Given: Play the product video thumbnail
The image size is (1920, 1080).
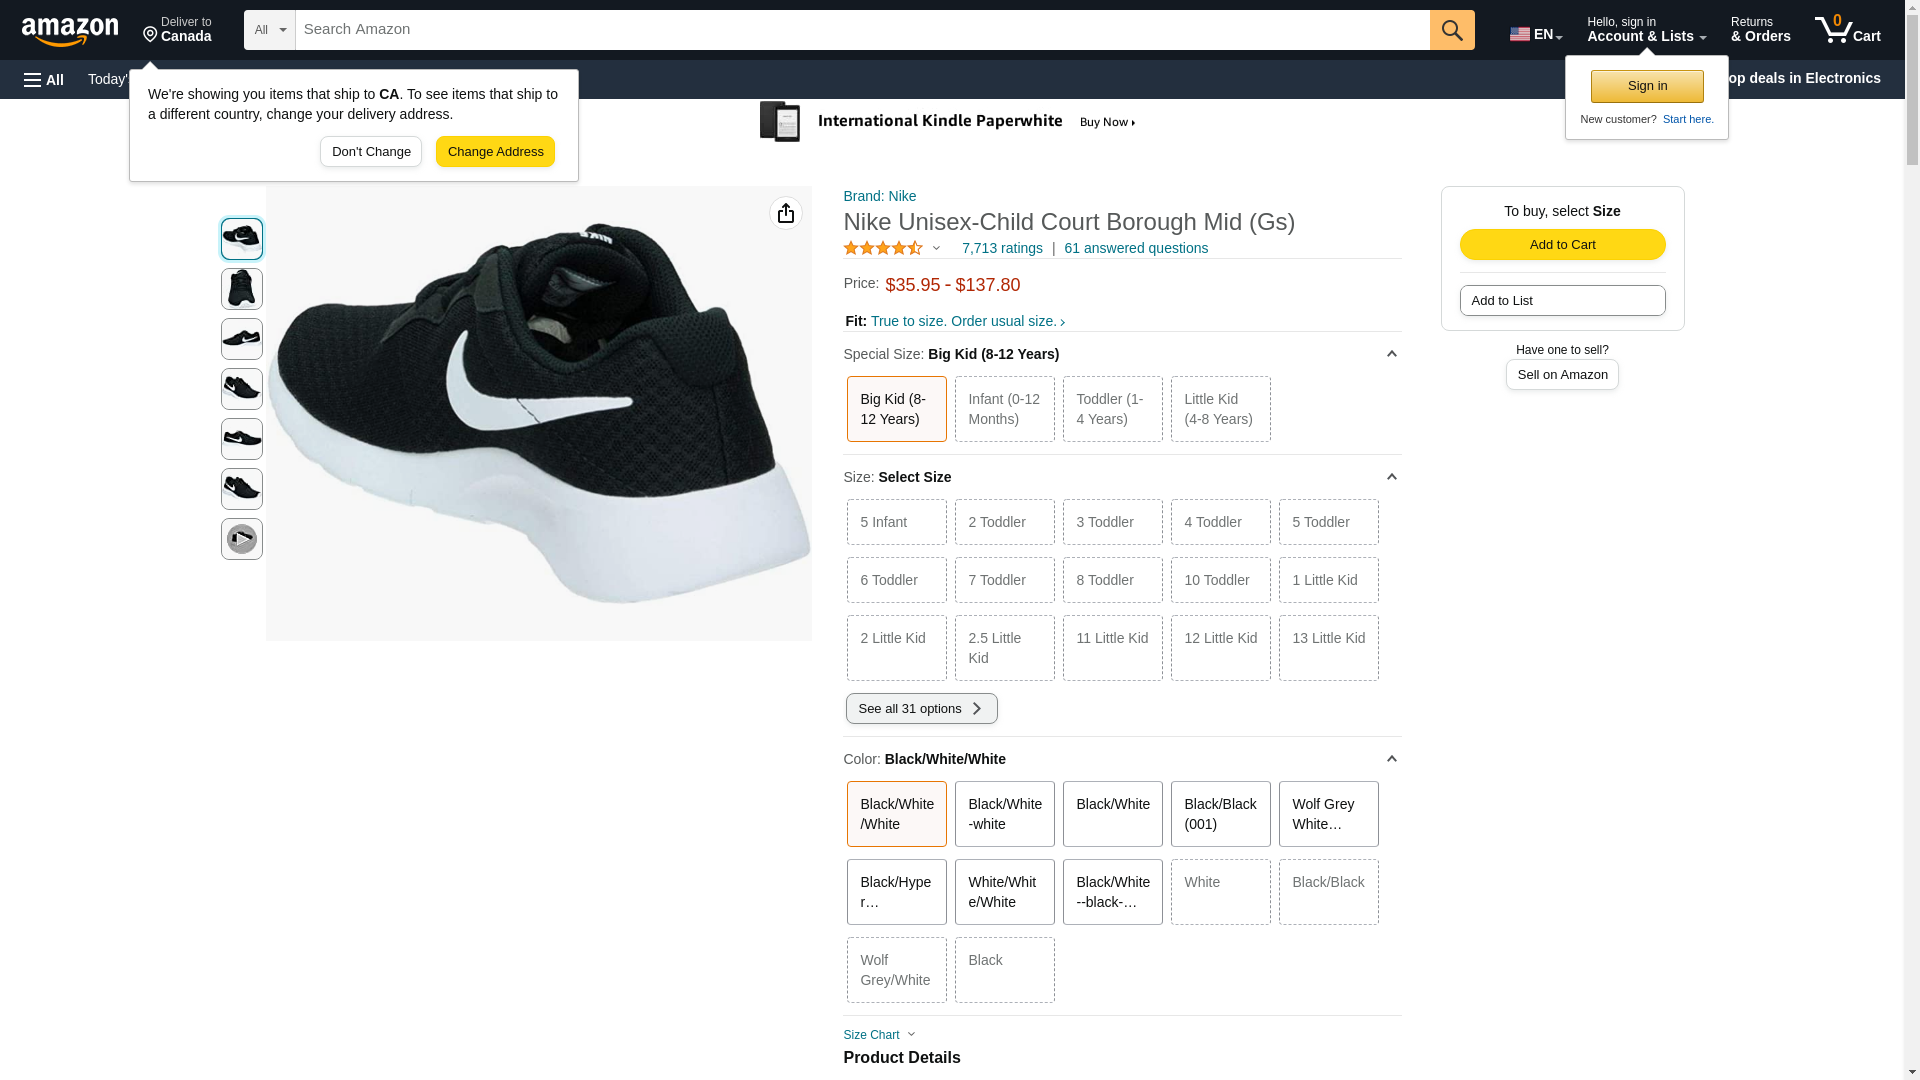Looking at the screenshot, I should coord(242,539).
